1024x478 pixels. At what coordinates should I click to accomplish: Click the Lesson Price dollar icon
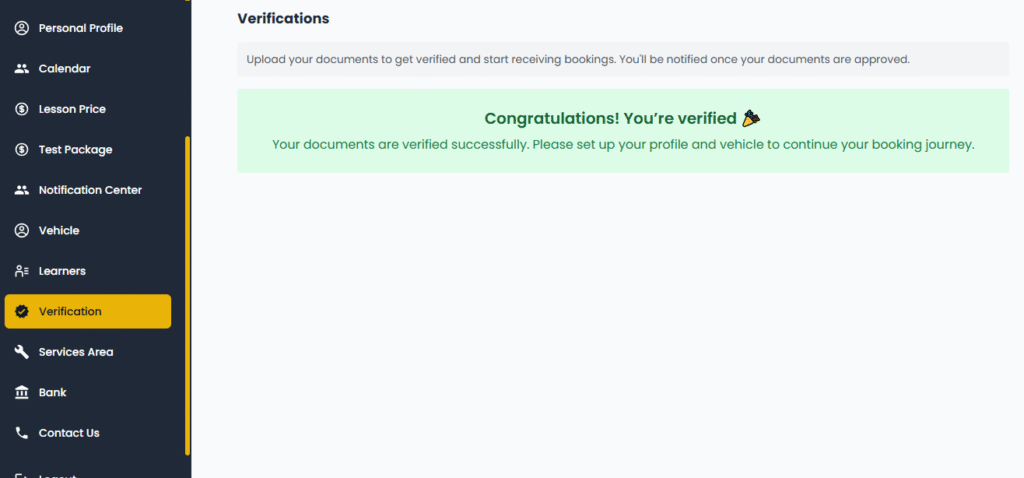coord(22,109)
